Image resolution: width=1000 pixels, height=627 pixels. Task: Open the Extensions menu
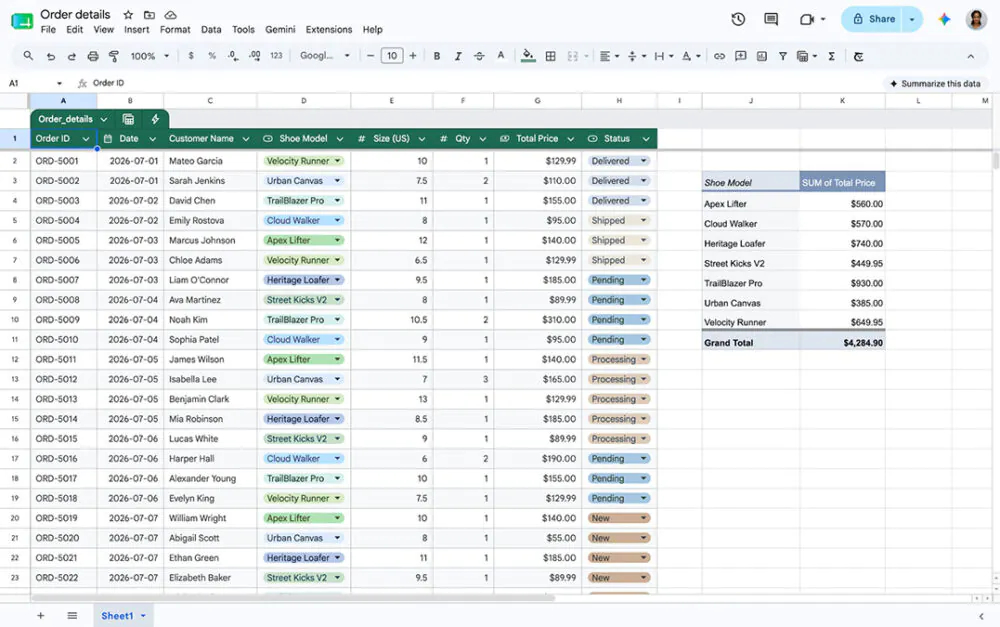coord(328,29)
